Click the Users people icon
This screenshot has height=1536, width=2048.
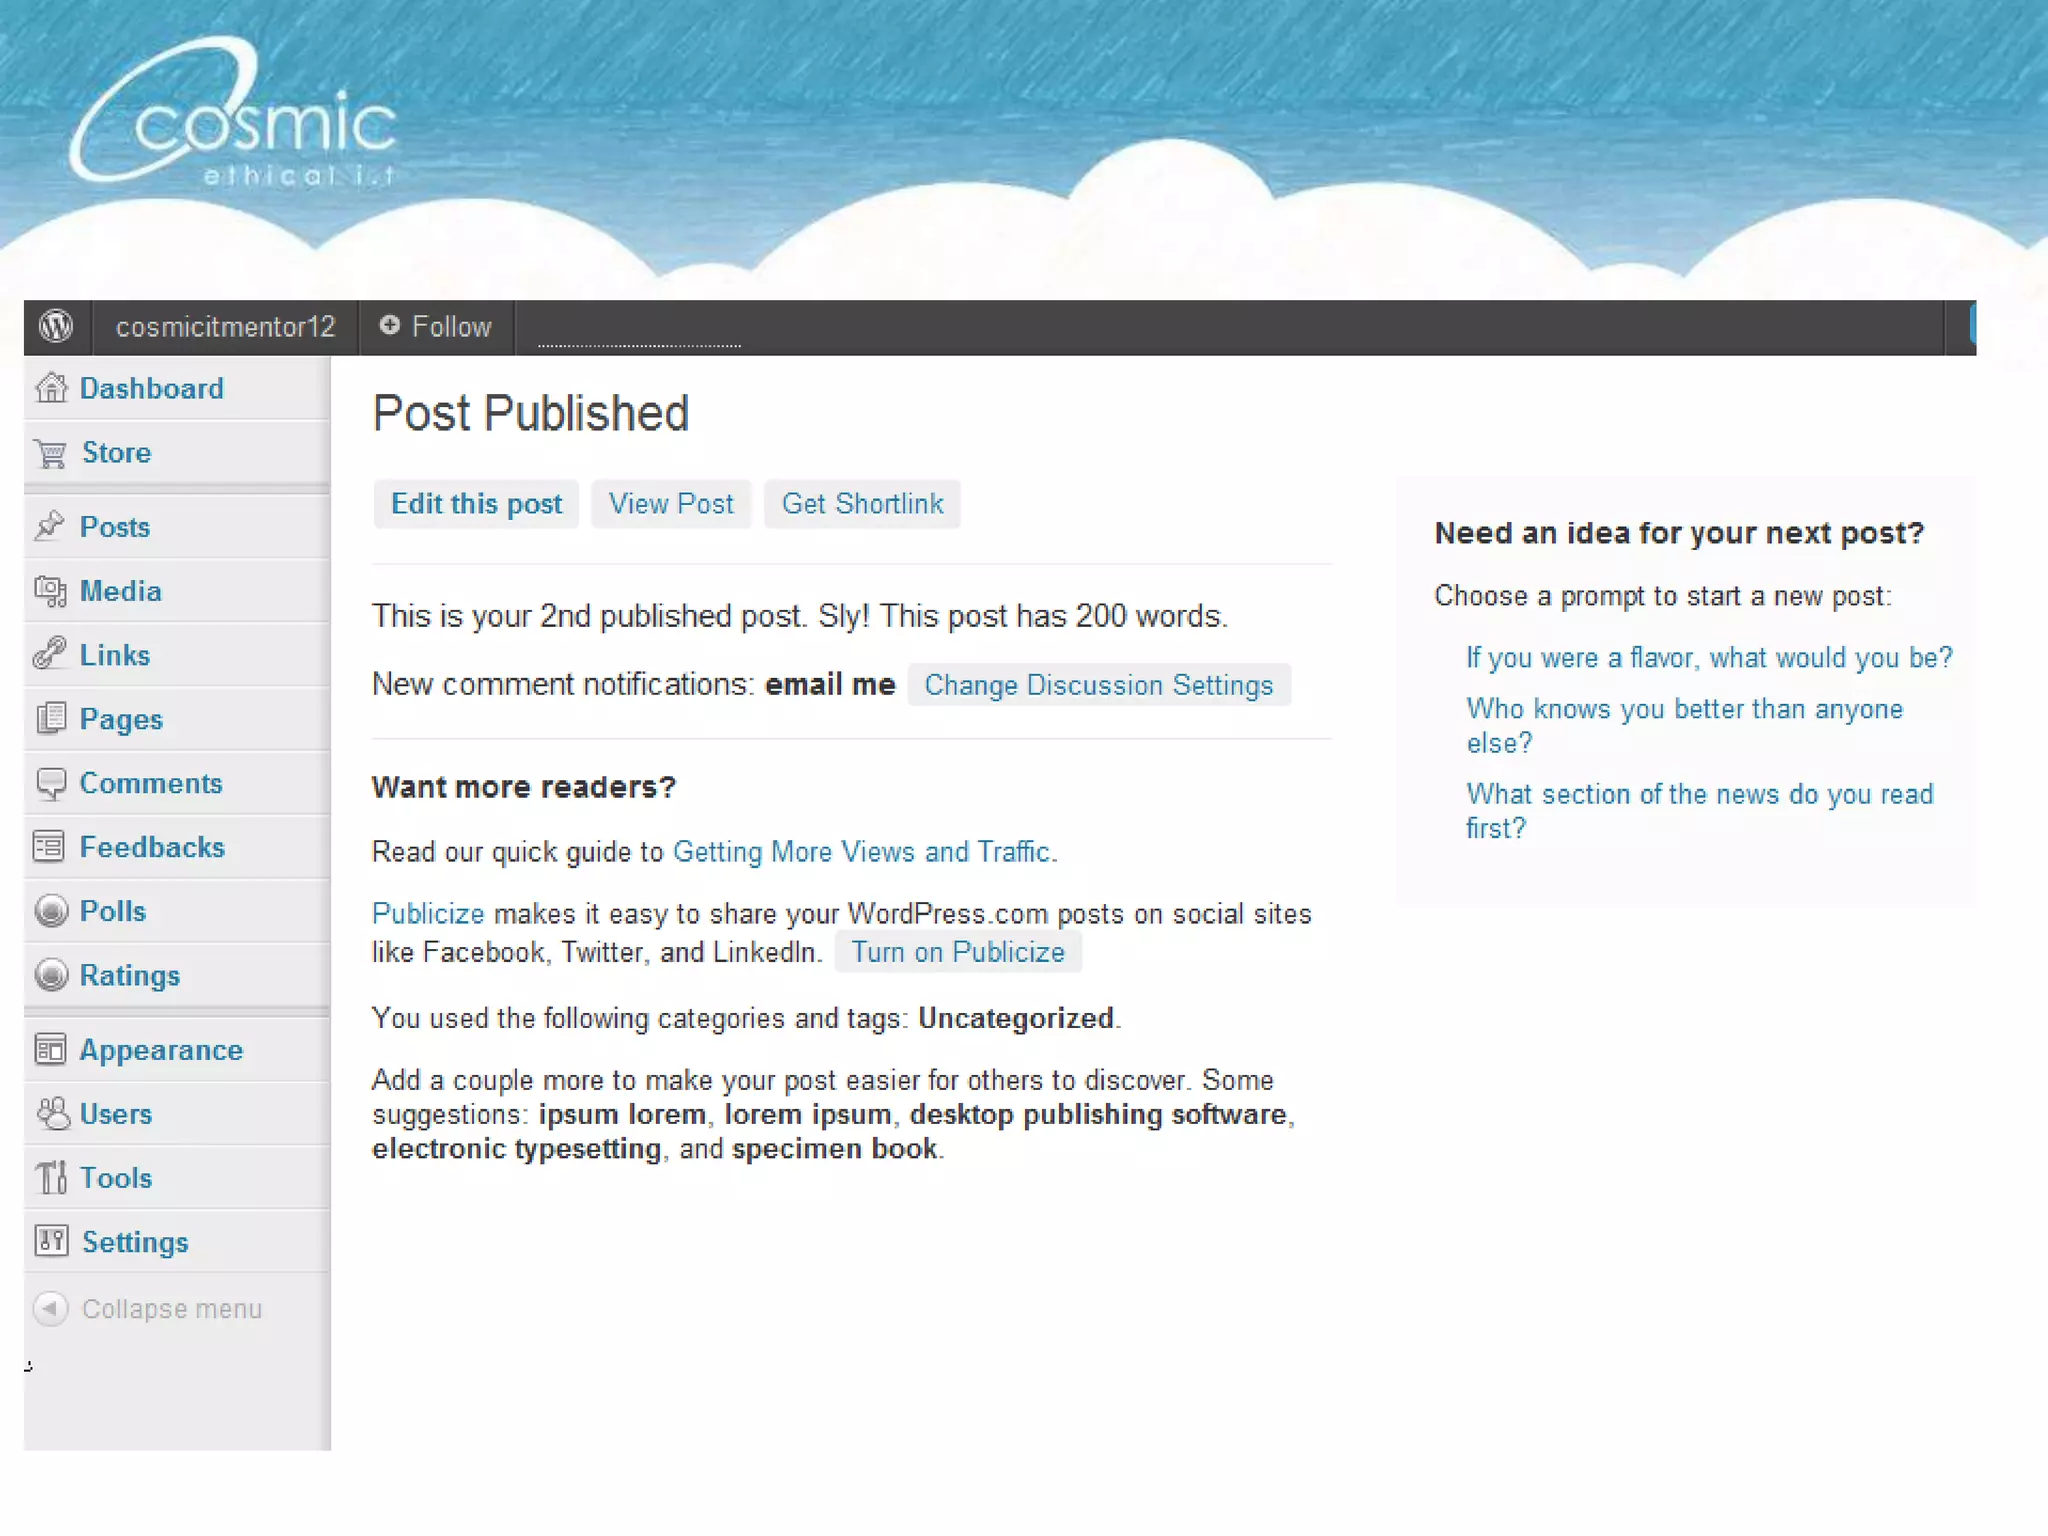(x=51, y=1113)
